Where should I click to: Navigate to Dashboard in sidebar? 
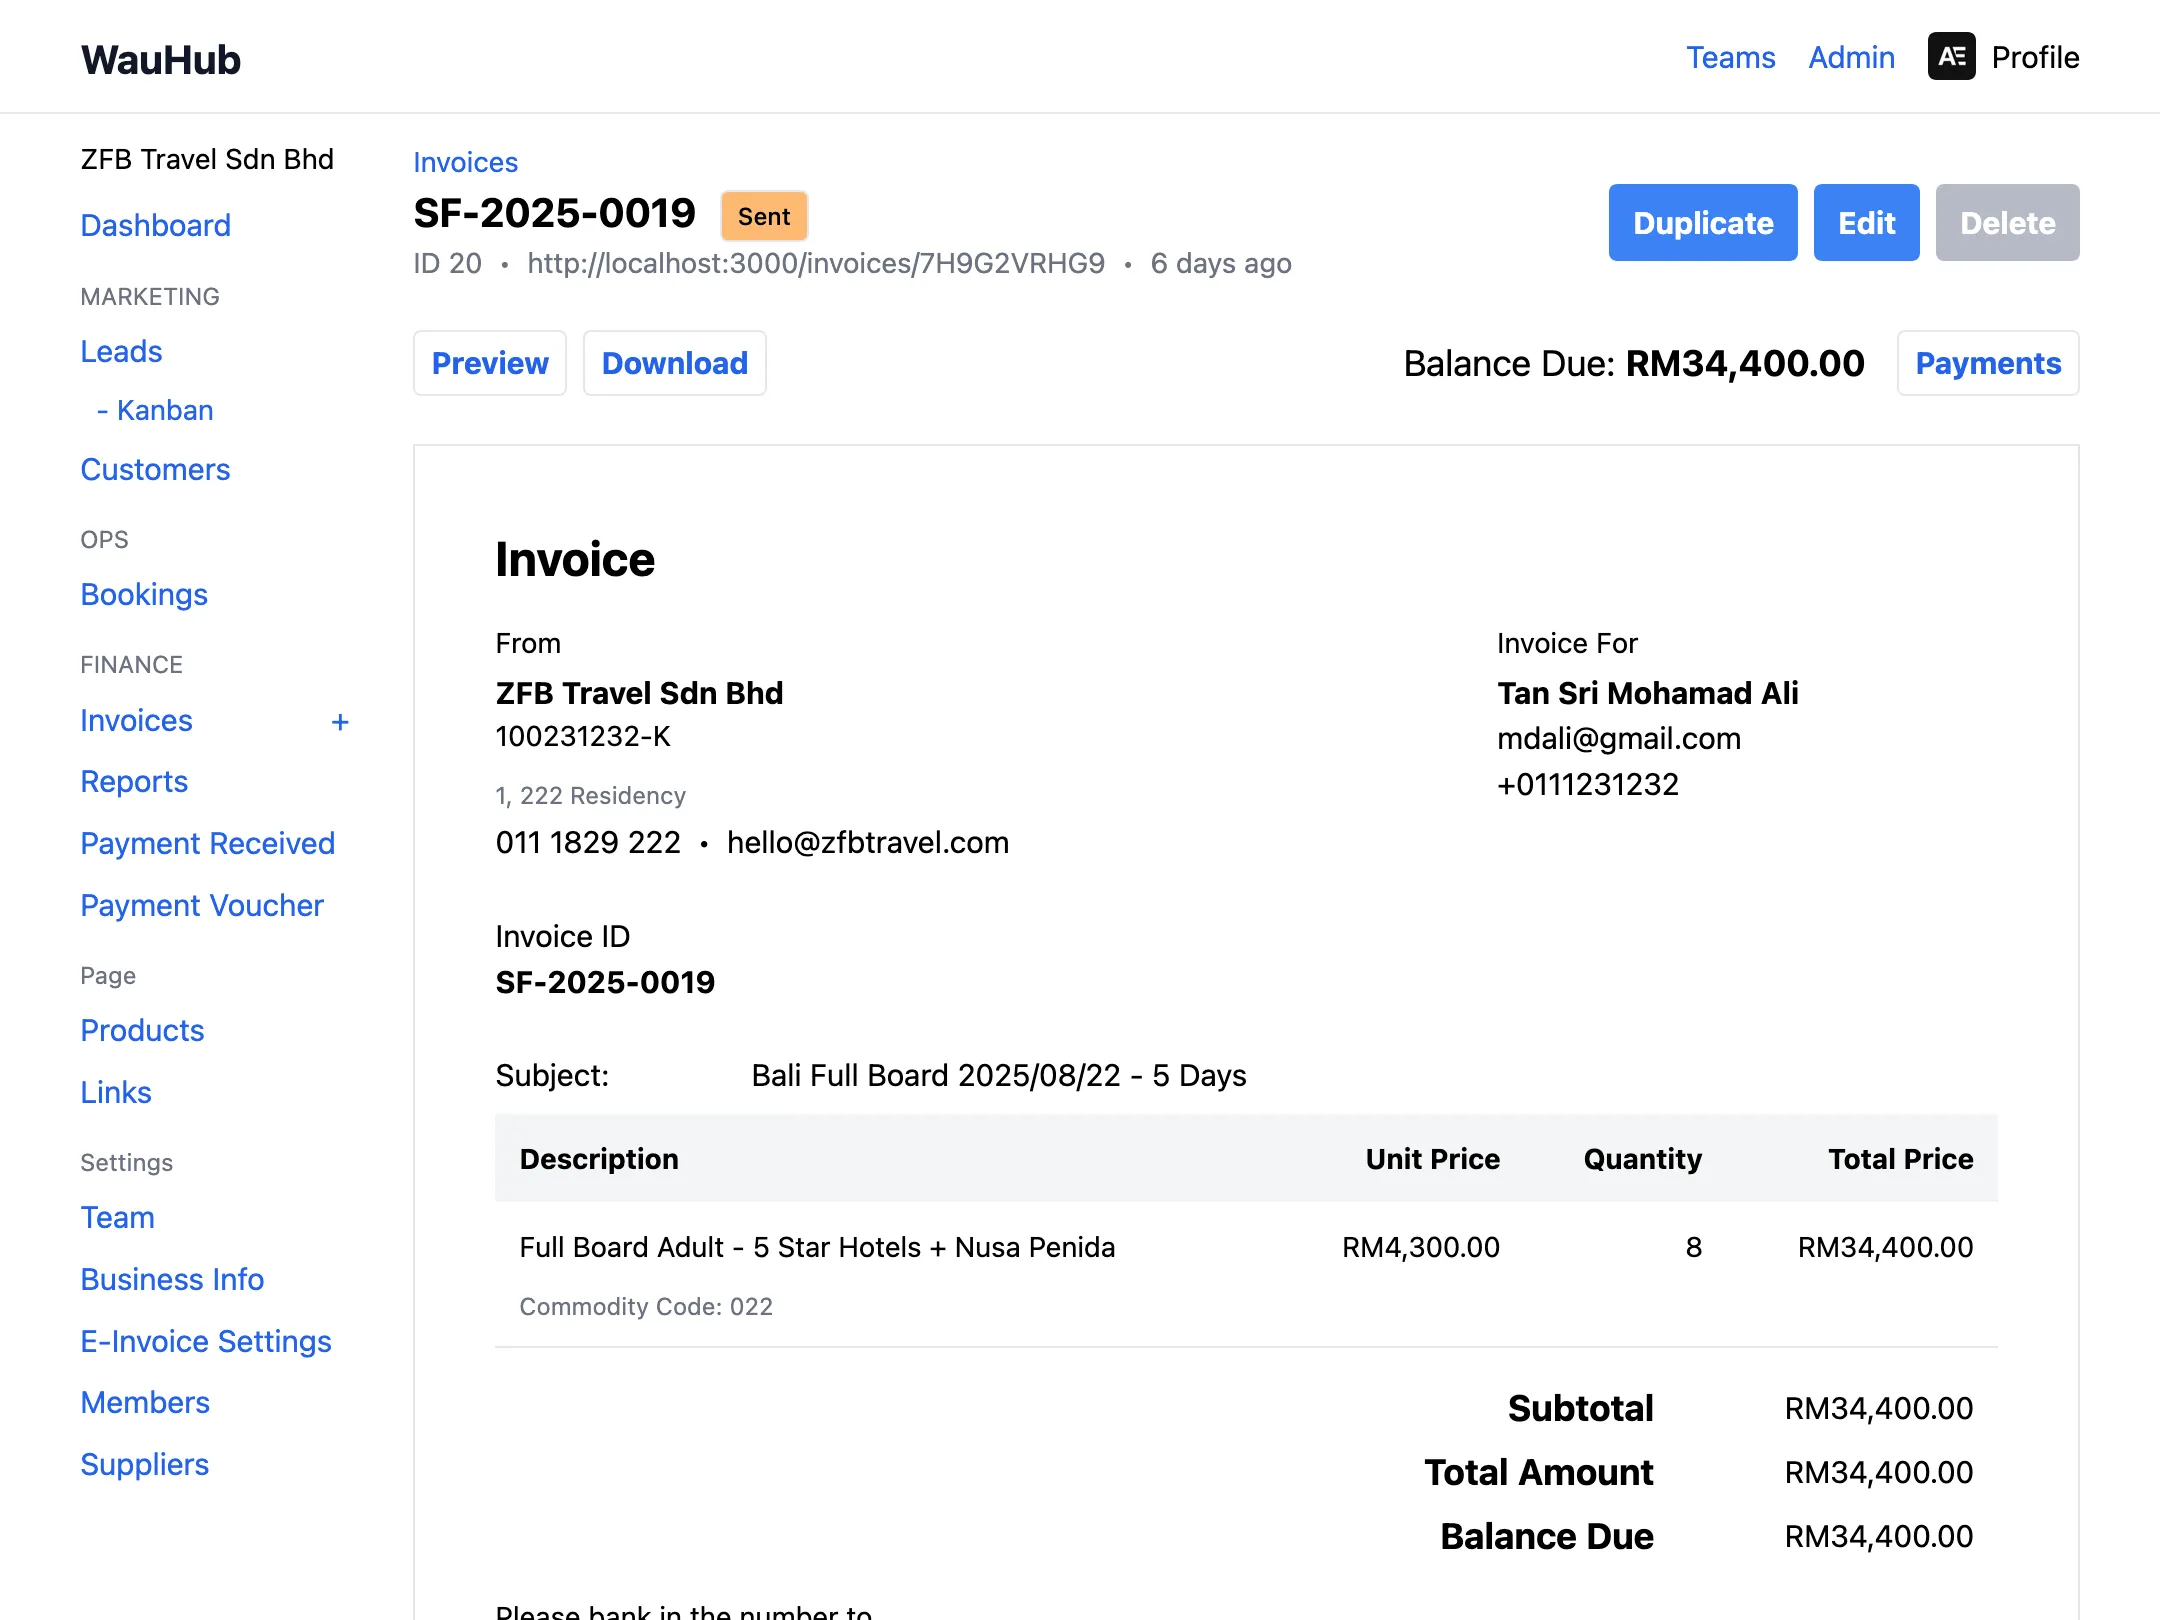[x=156, y=225]
